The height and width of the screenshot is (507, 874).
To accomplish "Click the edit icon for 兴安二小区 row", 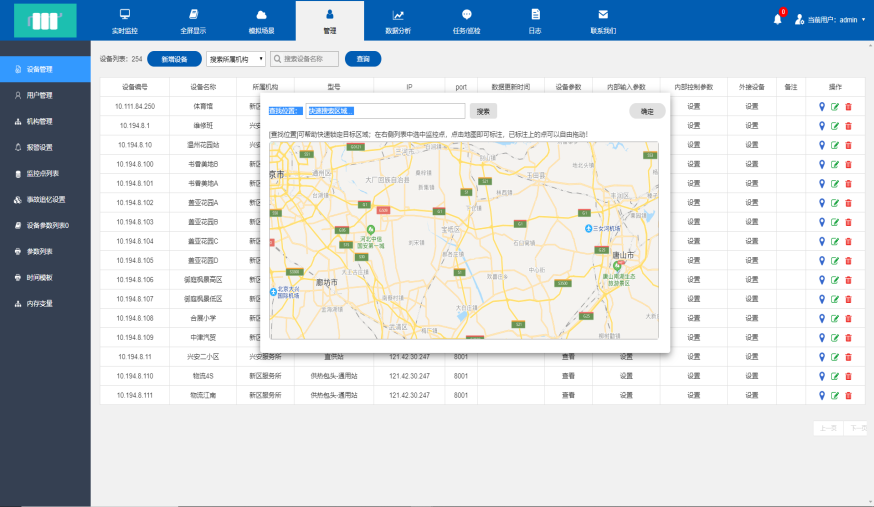I will point(835,357).
